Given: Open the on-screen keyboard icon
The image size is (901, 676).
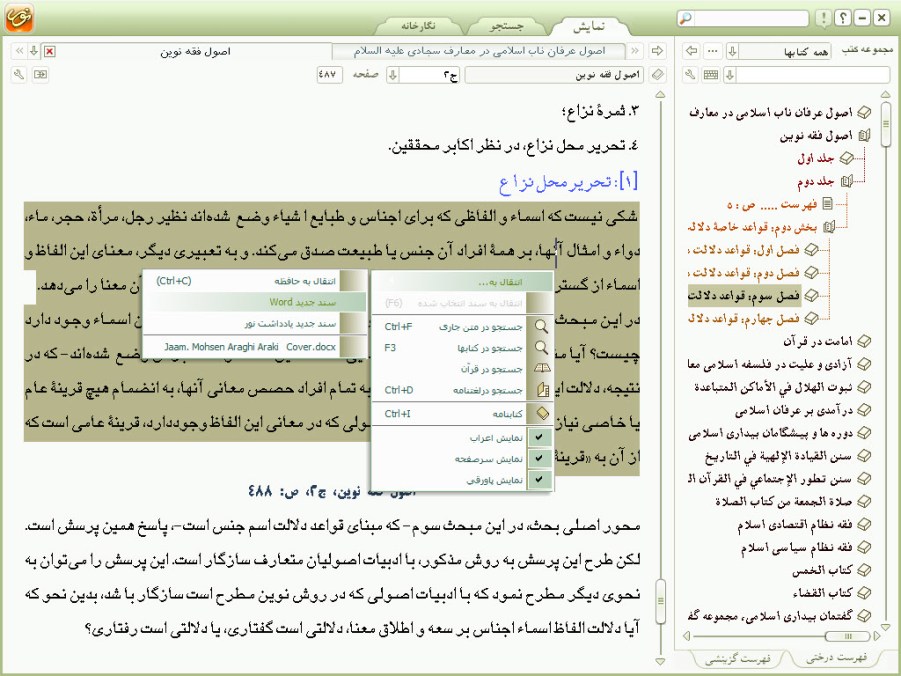Looking at the screenshot, I should click(x=711, y=74).
